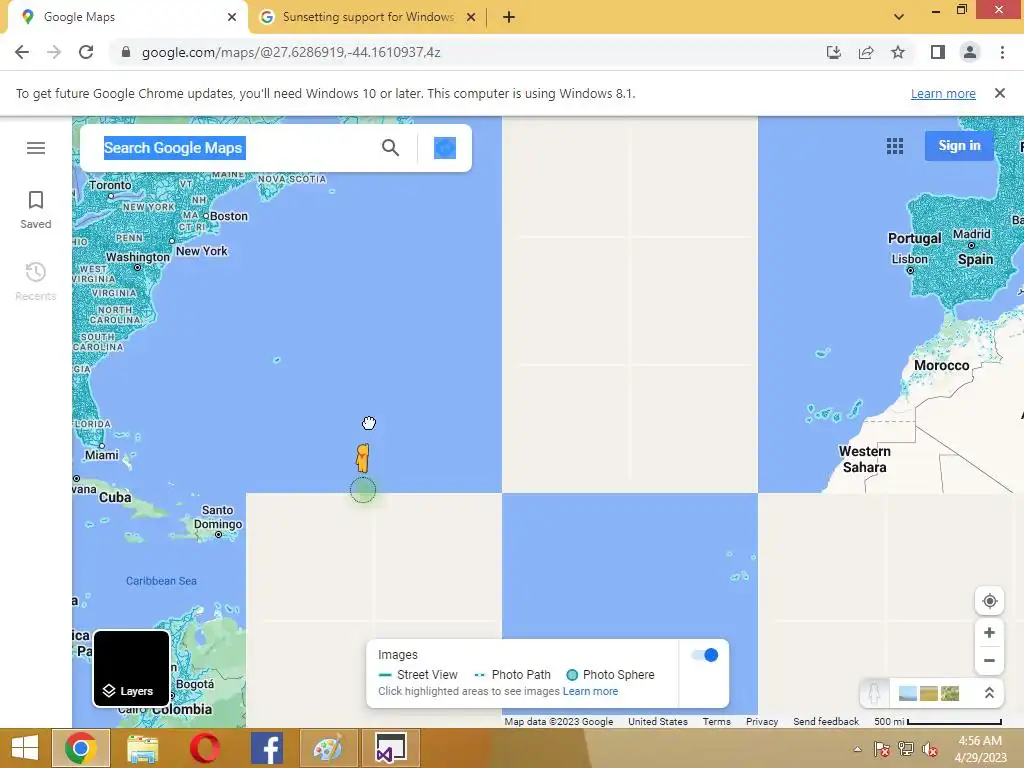Viewport: 1024px width, 768px height.
Task: Click the Learn more link in Chrome banner
Action: (943, 93)
